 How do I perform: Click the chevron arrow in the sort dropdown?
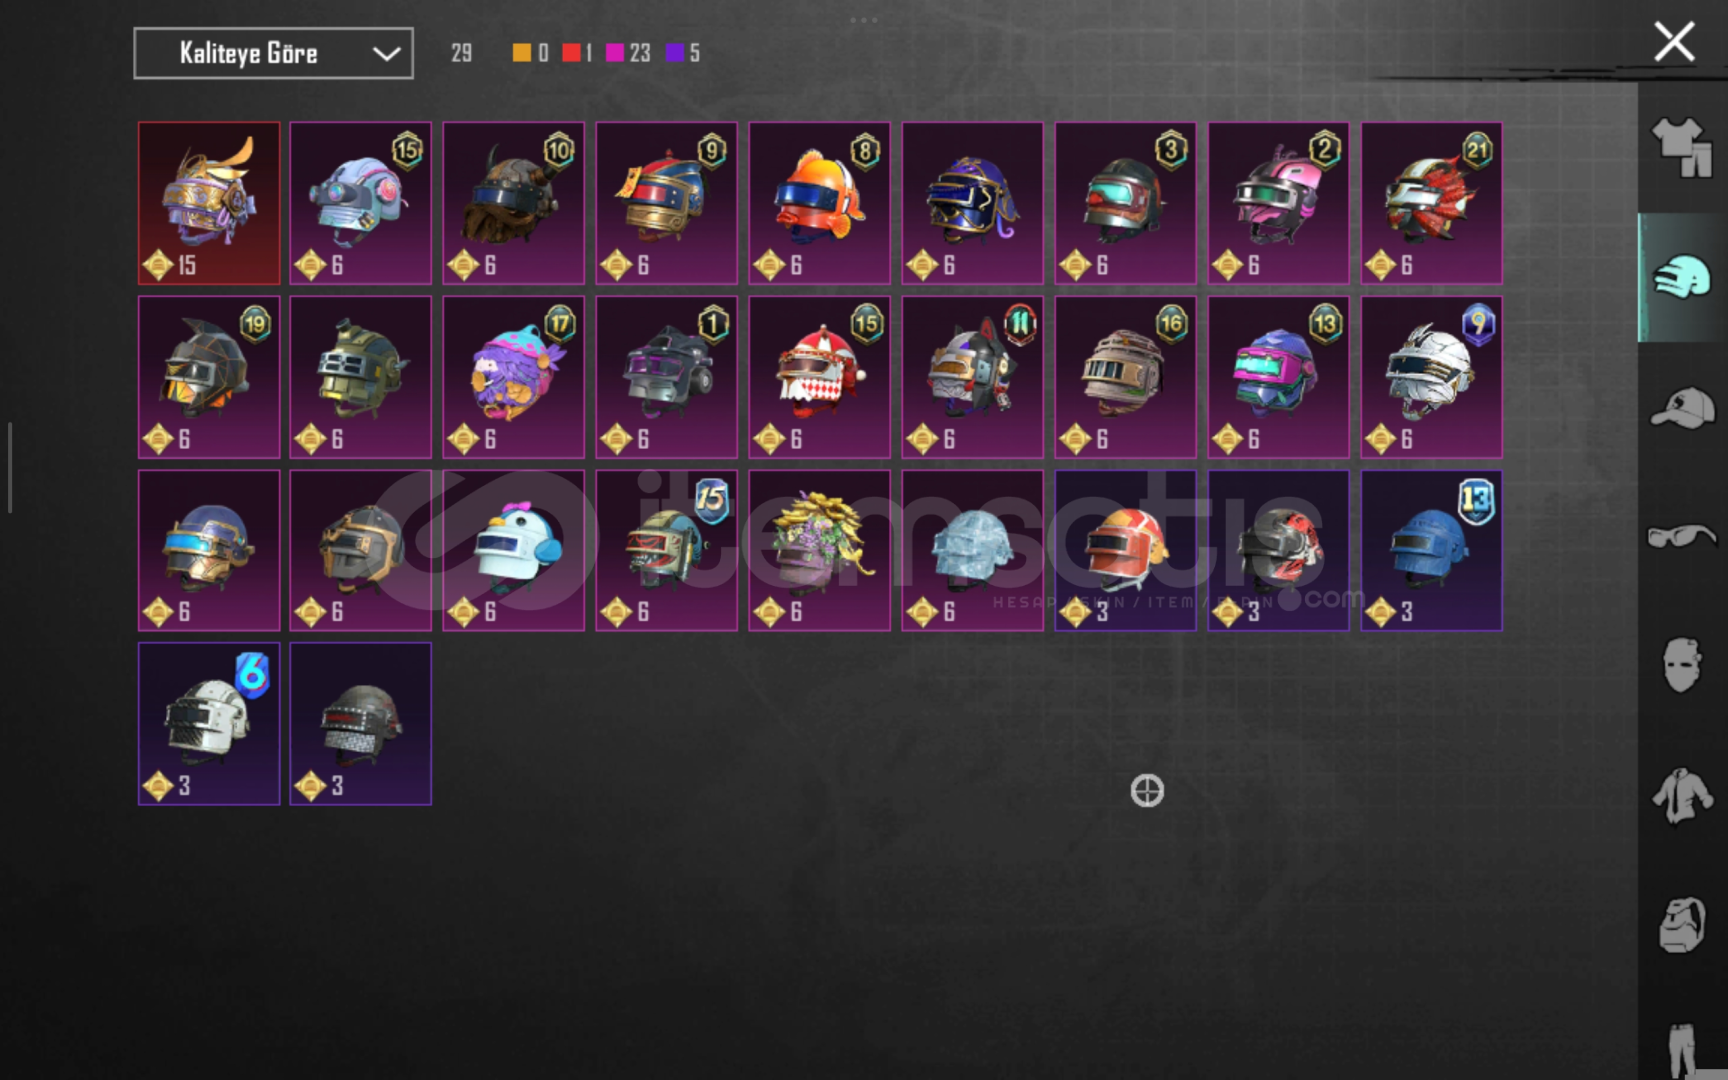(x=386, y=54)
